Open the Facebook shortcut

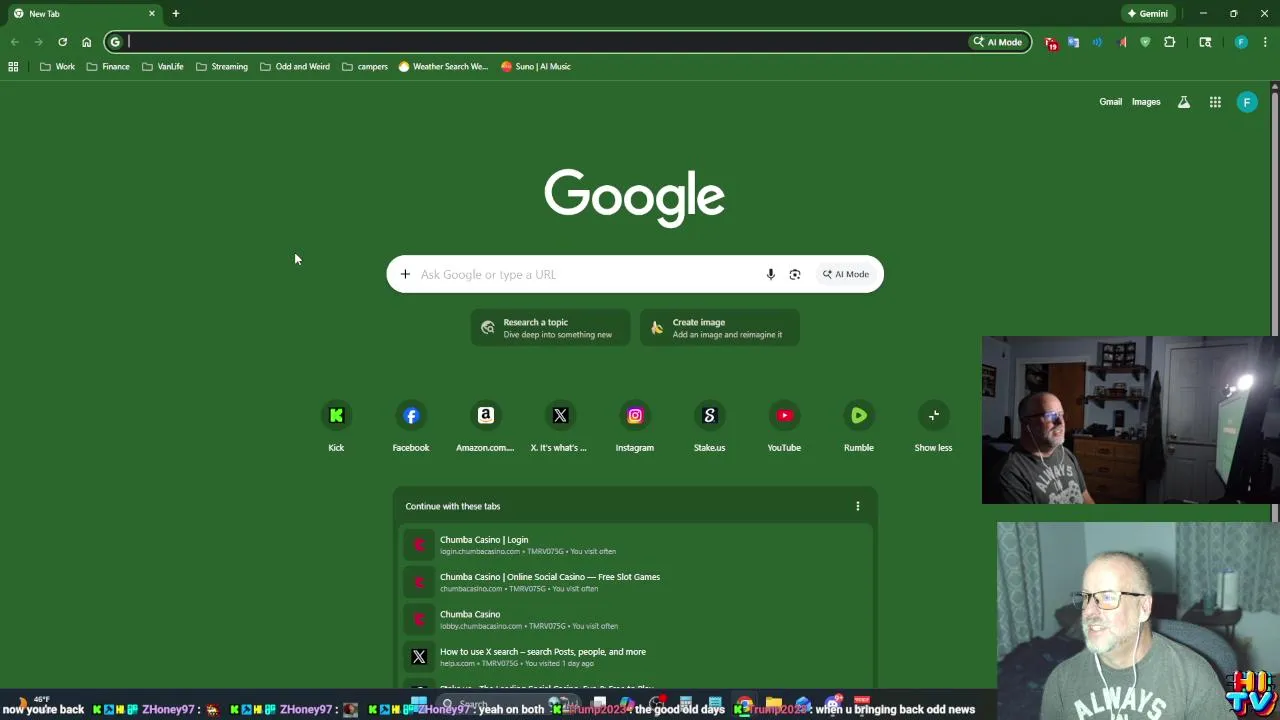tap(411, 427)
